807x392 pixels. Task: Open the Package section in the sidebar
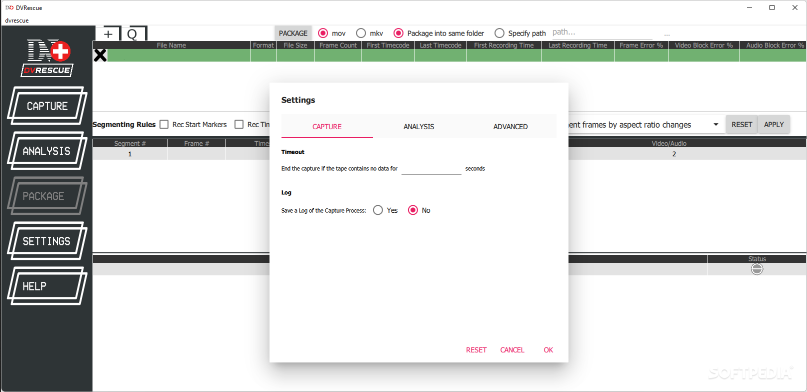click(x=47, y=196)
